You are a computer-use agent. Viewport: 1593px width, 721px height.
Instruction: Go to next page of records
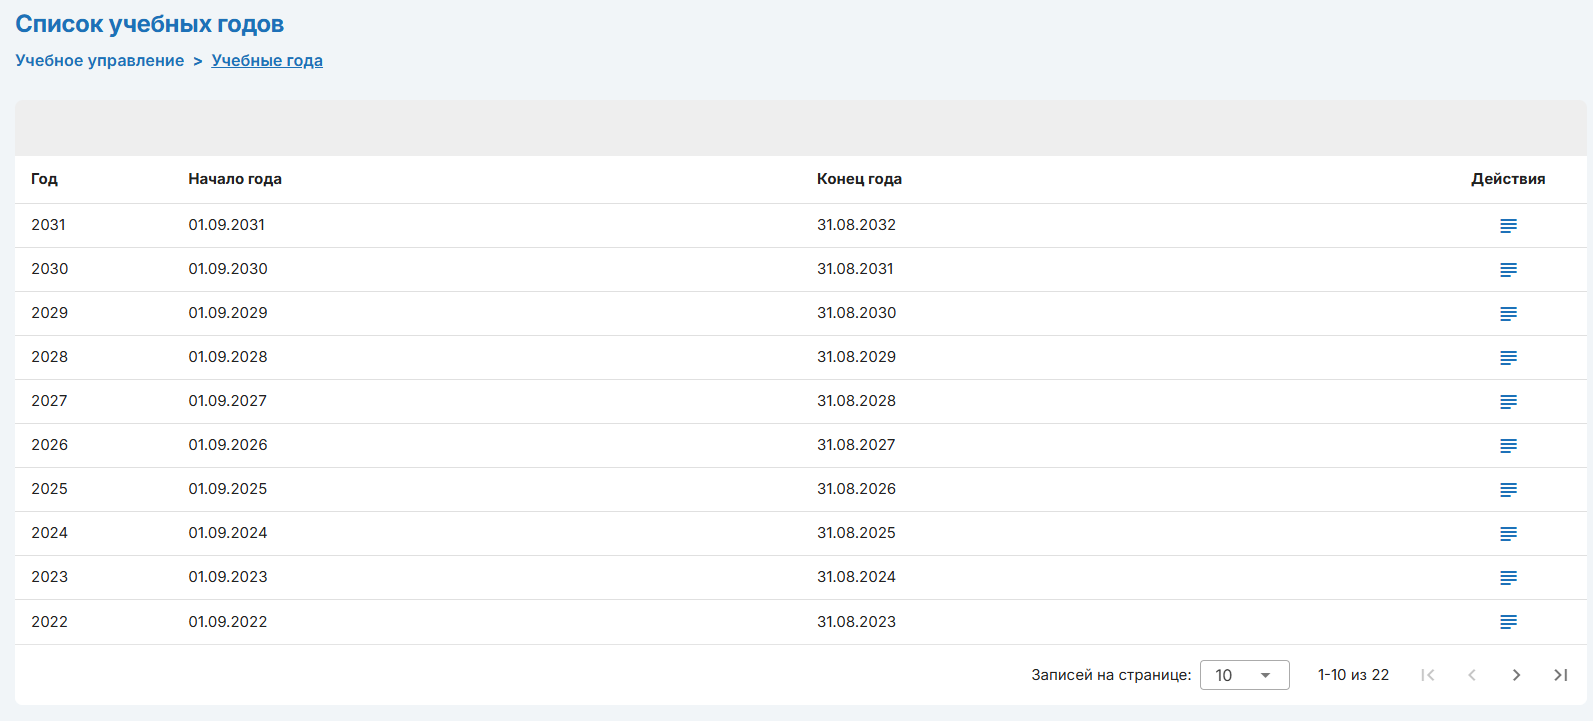1516,675
